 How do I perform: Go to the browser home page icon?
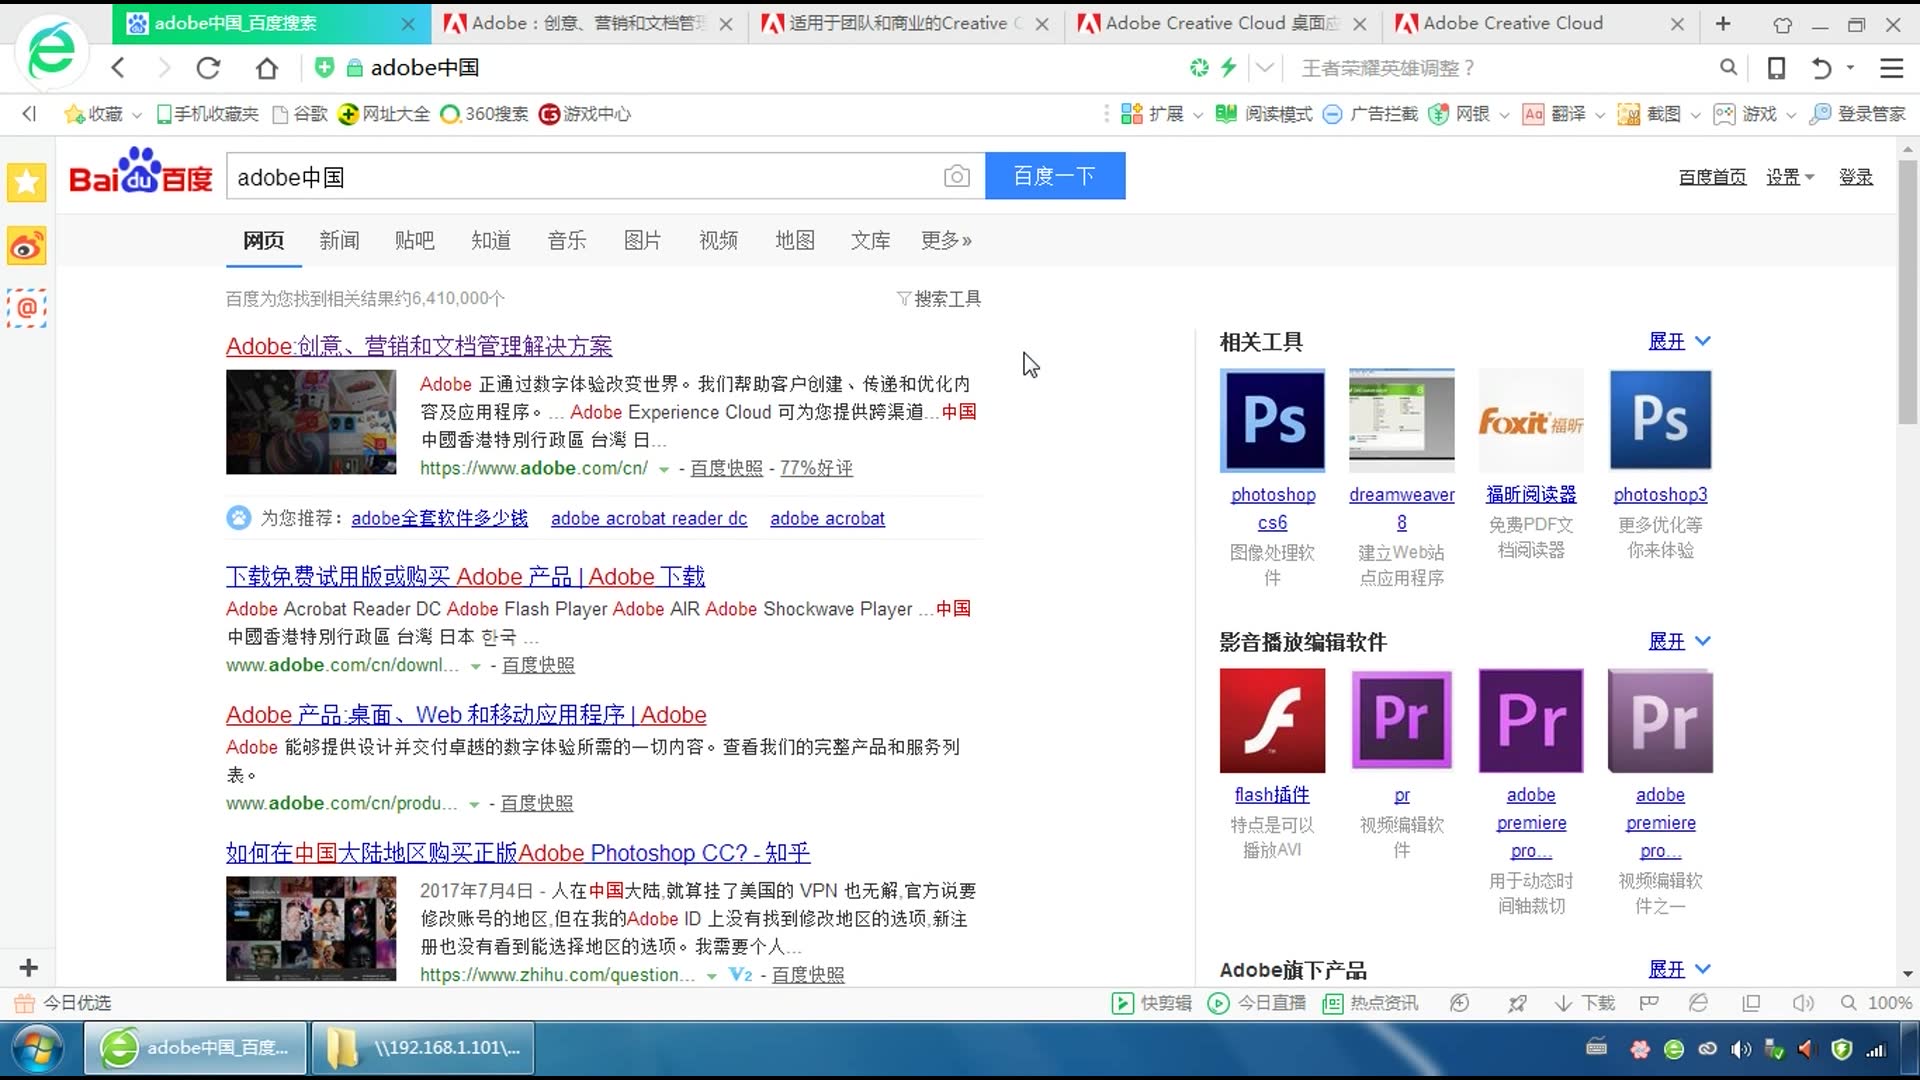[x=266, y=68]
